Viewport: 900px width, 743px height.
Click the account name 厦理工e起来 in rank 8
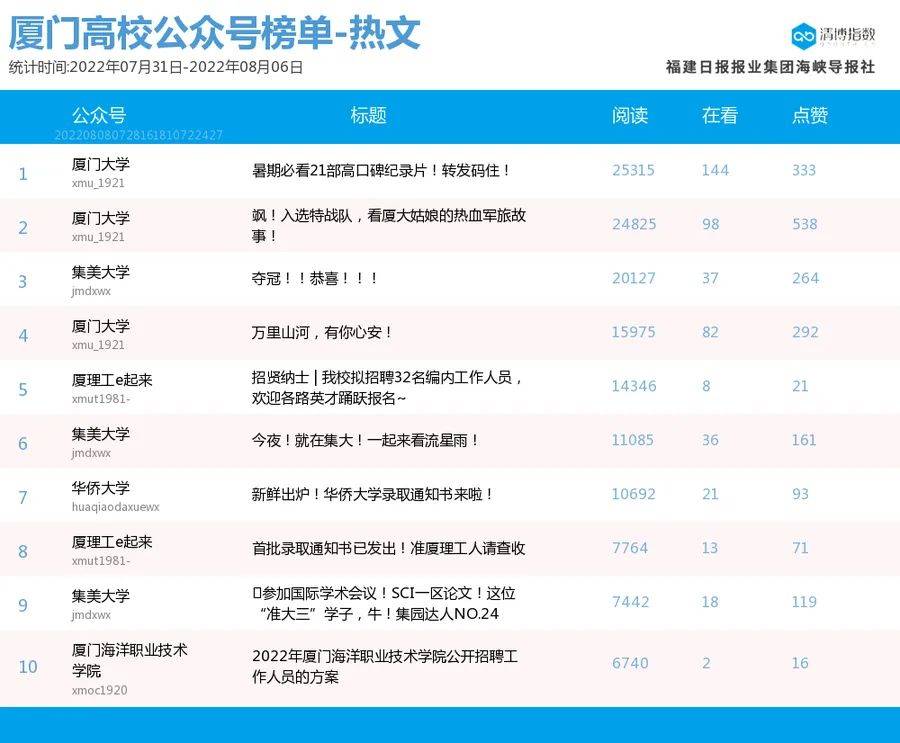click(112, 542)
